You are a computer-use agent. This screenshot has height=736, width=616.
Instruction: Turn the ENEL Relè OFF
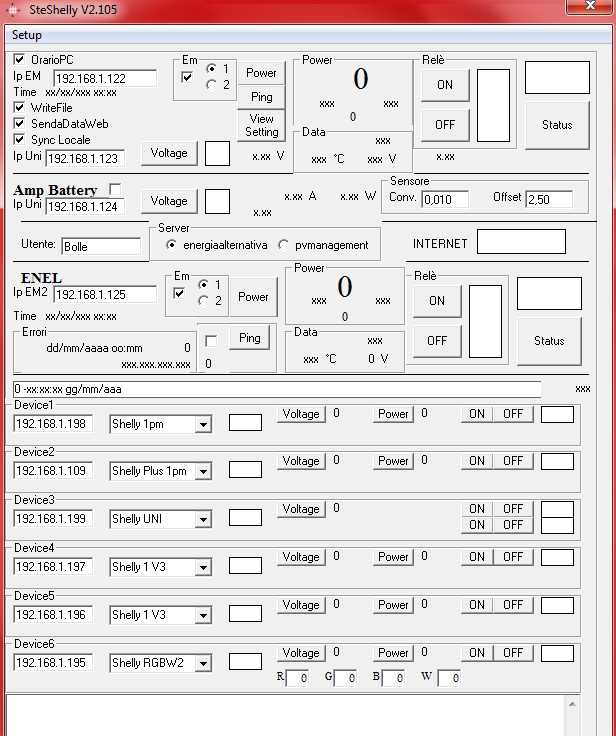pos(437,340)
